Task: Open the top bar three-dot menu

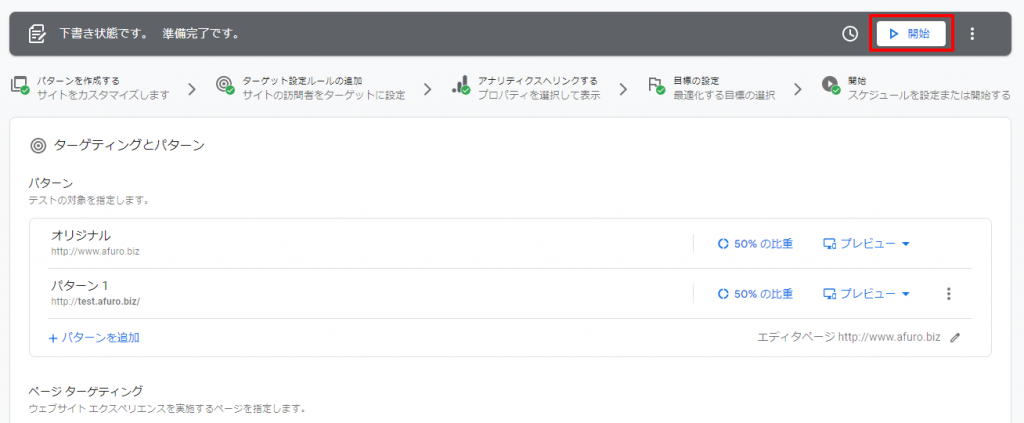Action: pyautogui.click(x=972, y=34)
